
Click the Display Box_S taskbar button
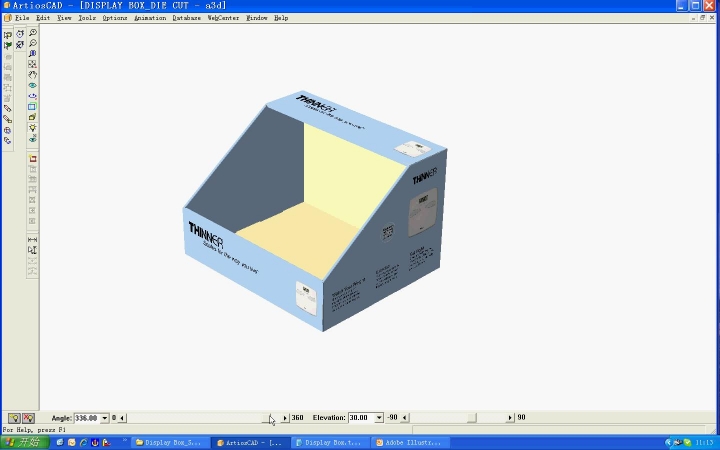coord(172,442)
